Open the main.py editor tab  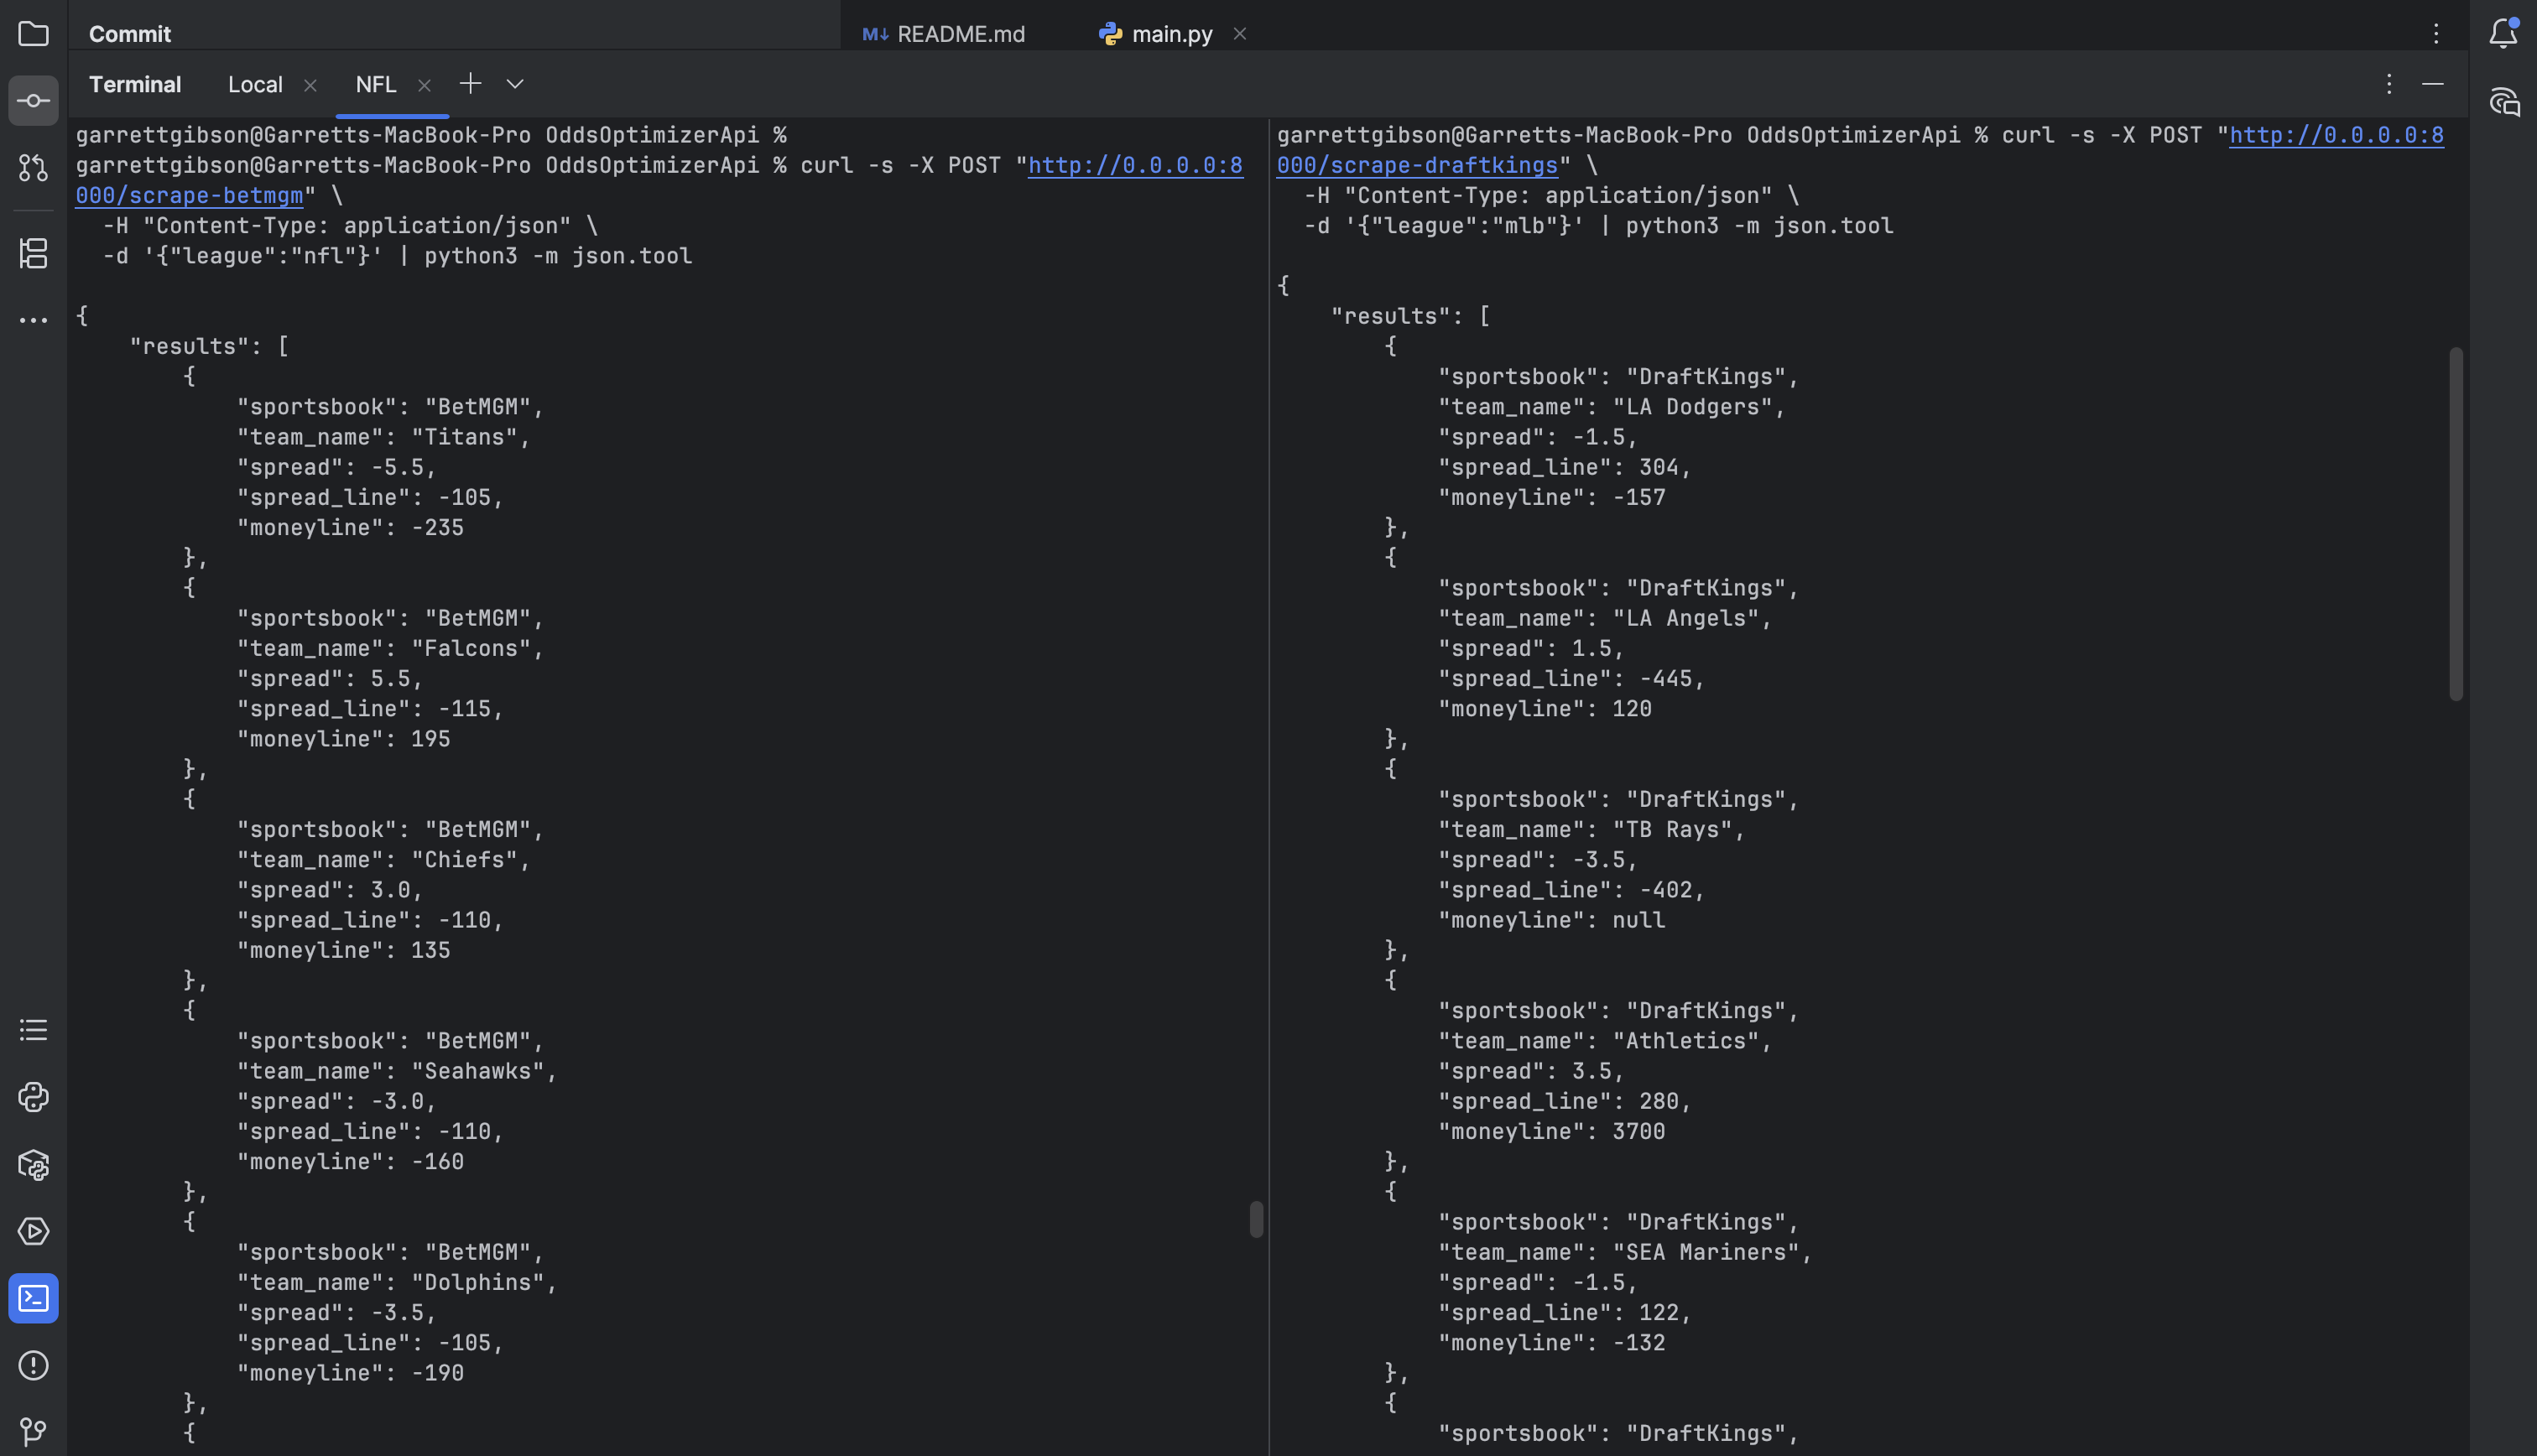1155,34
